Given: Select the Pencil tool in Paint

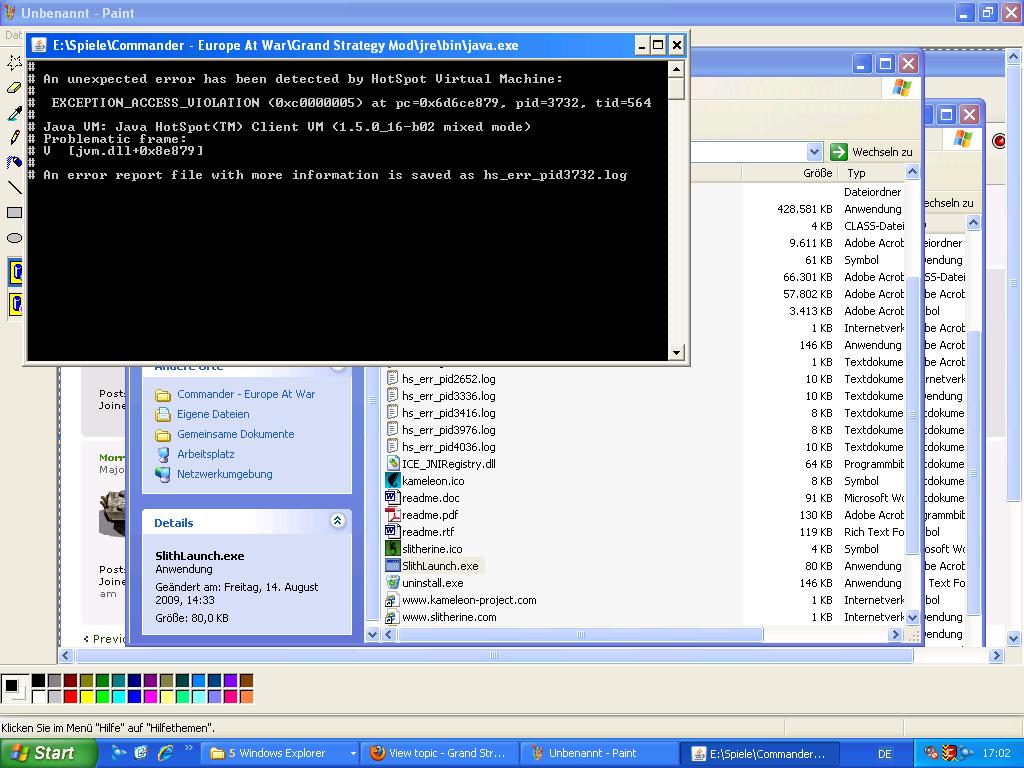Looking at the screenshot, I should click(x=14, y=137).
